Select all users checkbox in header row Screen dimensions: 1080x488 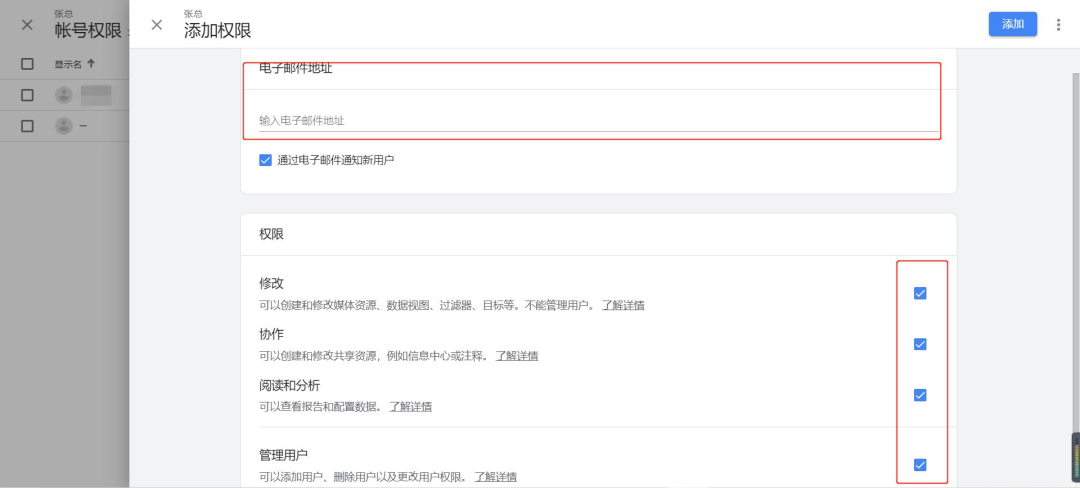(27, 64)
